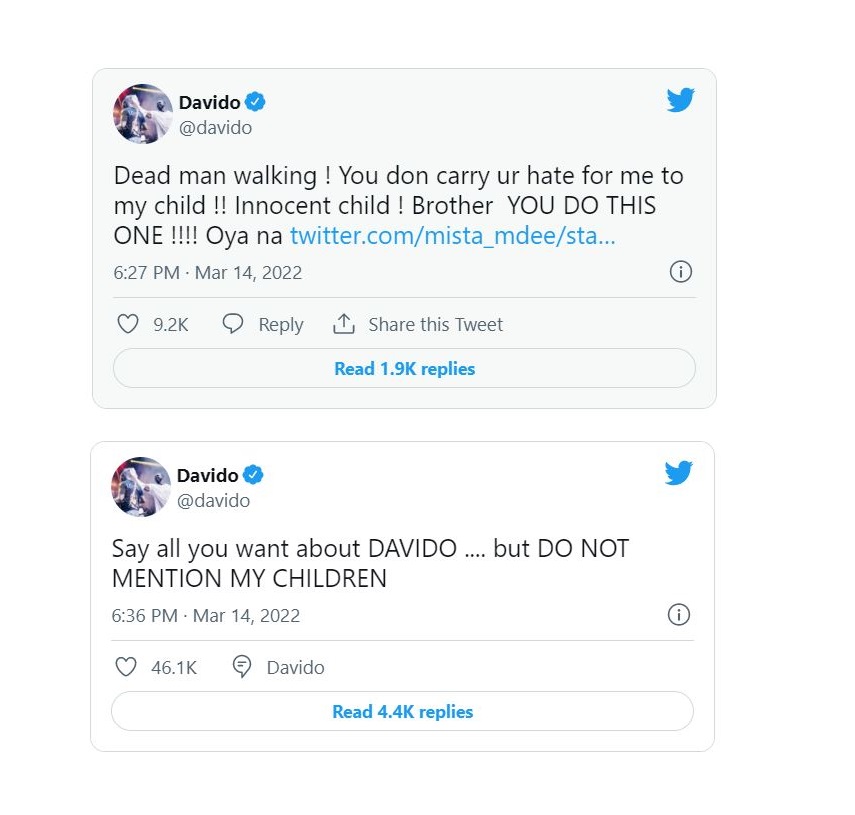Open Davido's avatar in the first tweet
This screenshot has width=855, height=815.
(143, 114)
